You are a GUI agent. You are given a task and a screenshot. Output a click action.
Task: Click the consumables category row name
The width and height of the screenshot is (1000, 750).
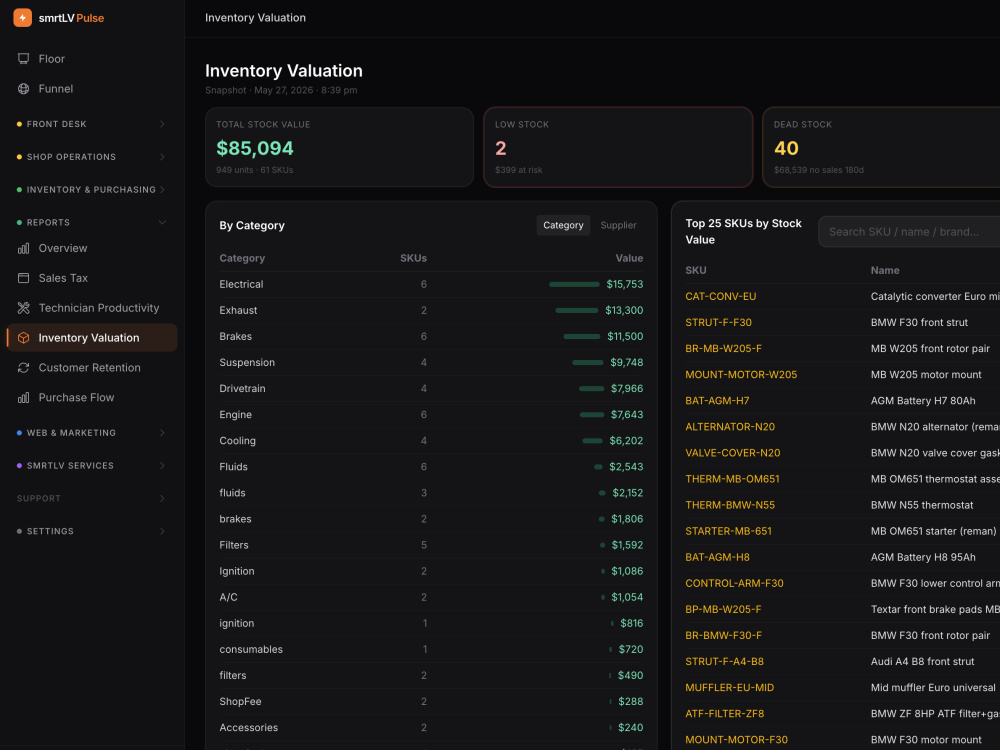tap(251, 650)
